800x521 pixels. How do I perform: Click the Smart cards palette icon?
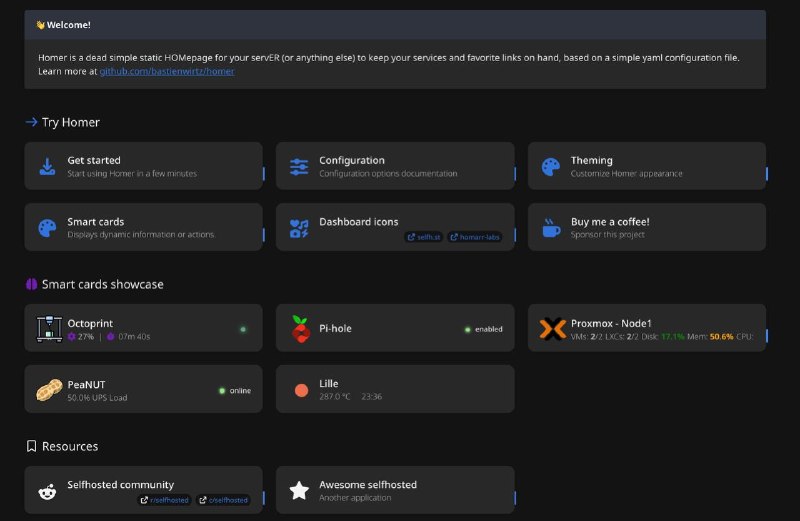point(47,228)
